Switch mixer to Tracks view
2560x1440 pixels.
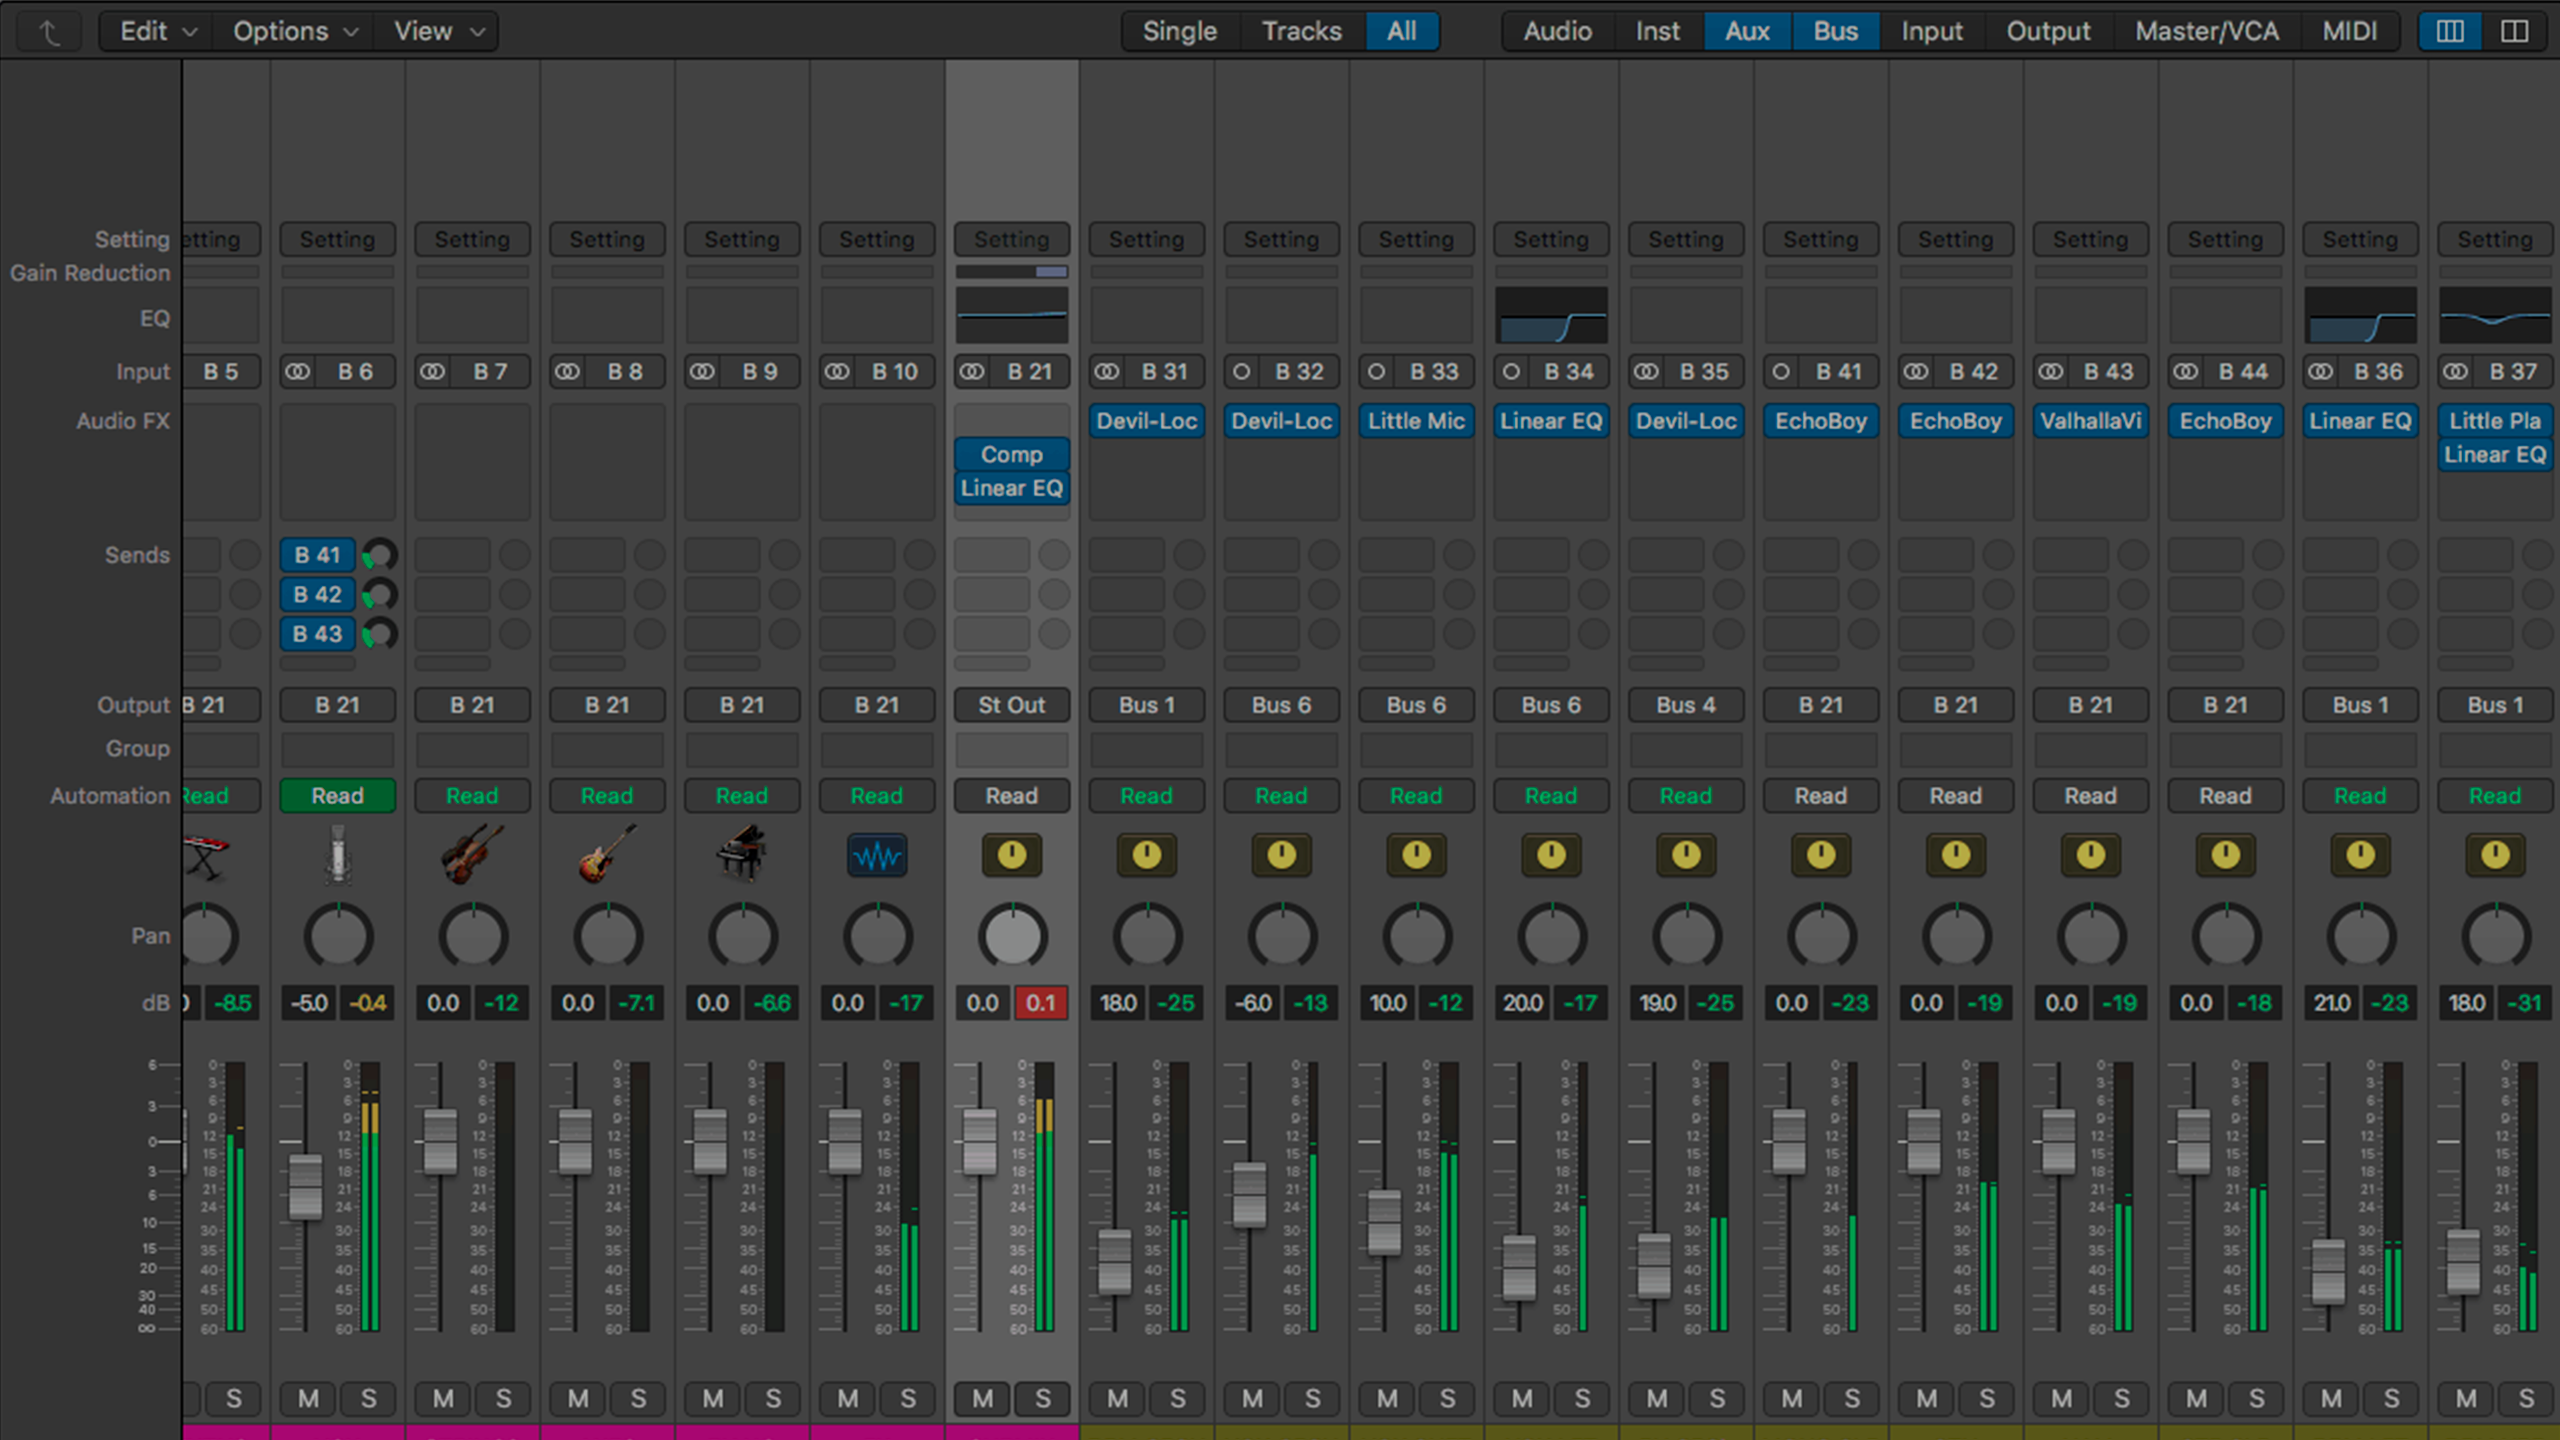click(x=1302, y=31)
